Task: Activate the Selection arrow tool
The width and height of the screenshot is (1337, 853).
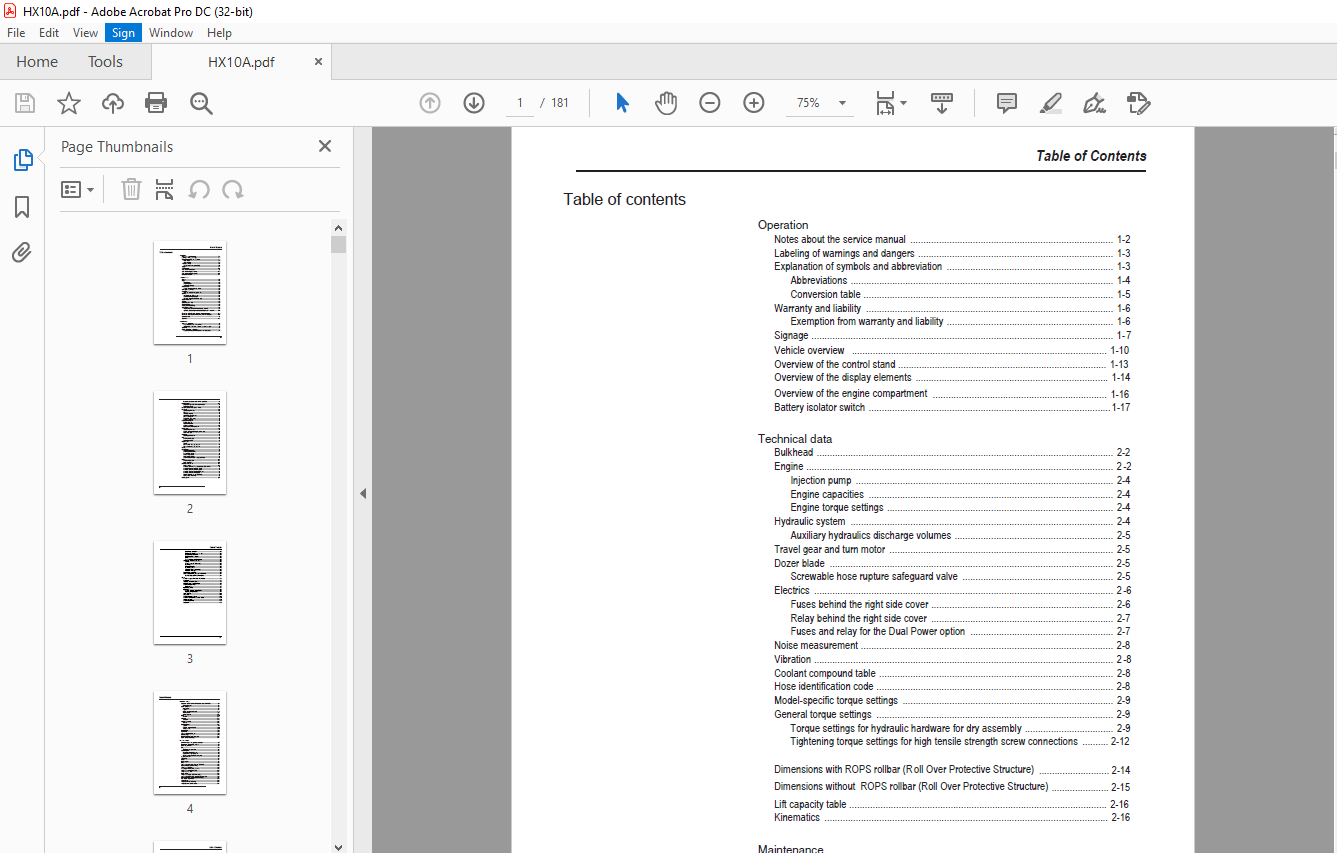Action: [x=622, y=103]
